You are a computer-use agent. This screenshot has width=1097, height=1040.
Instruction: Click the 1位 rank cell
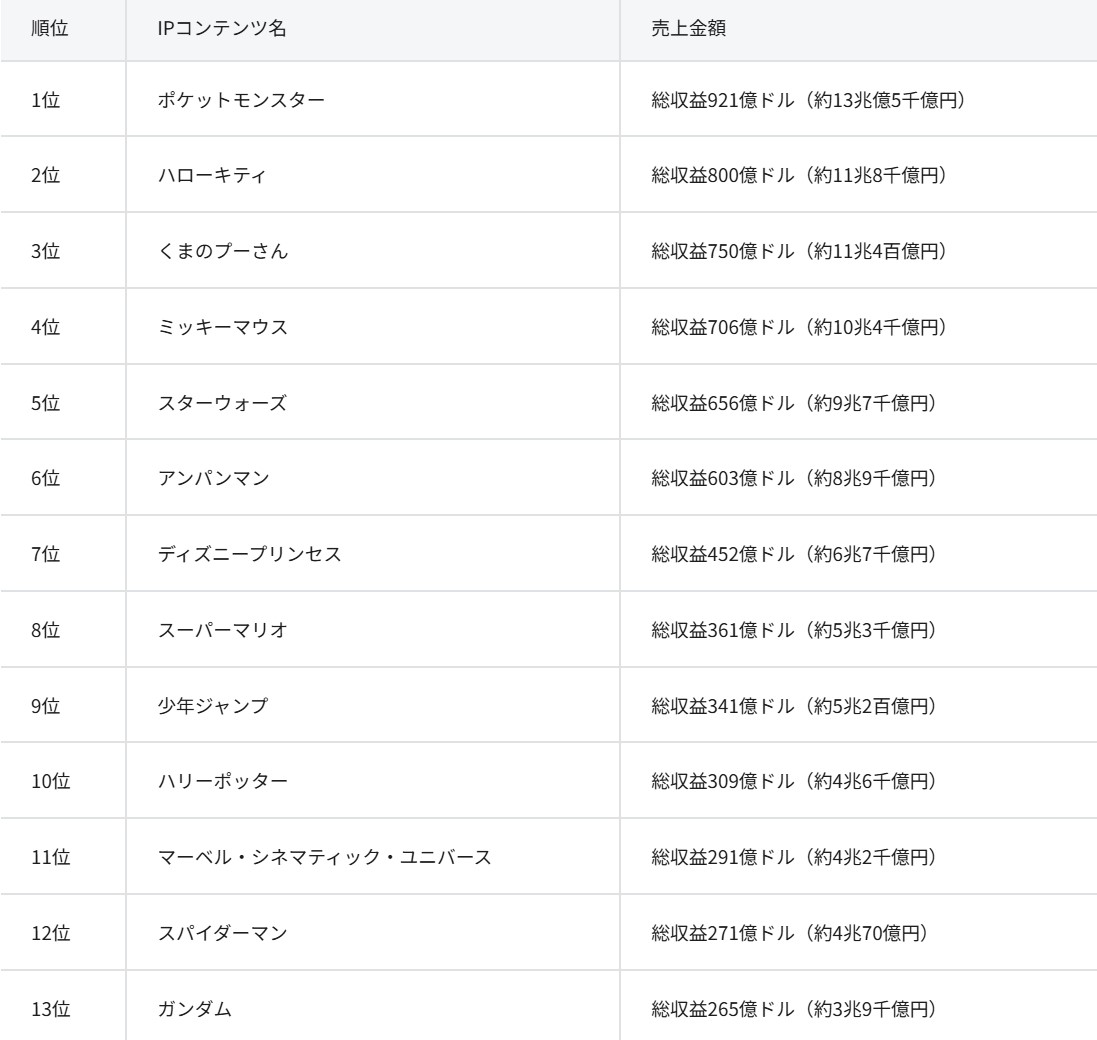click(x=47, y=100)
